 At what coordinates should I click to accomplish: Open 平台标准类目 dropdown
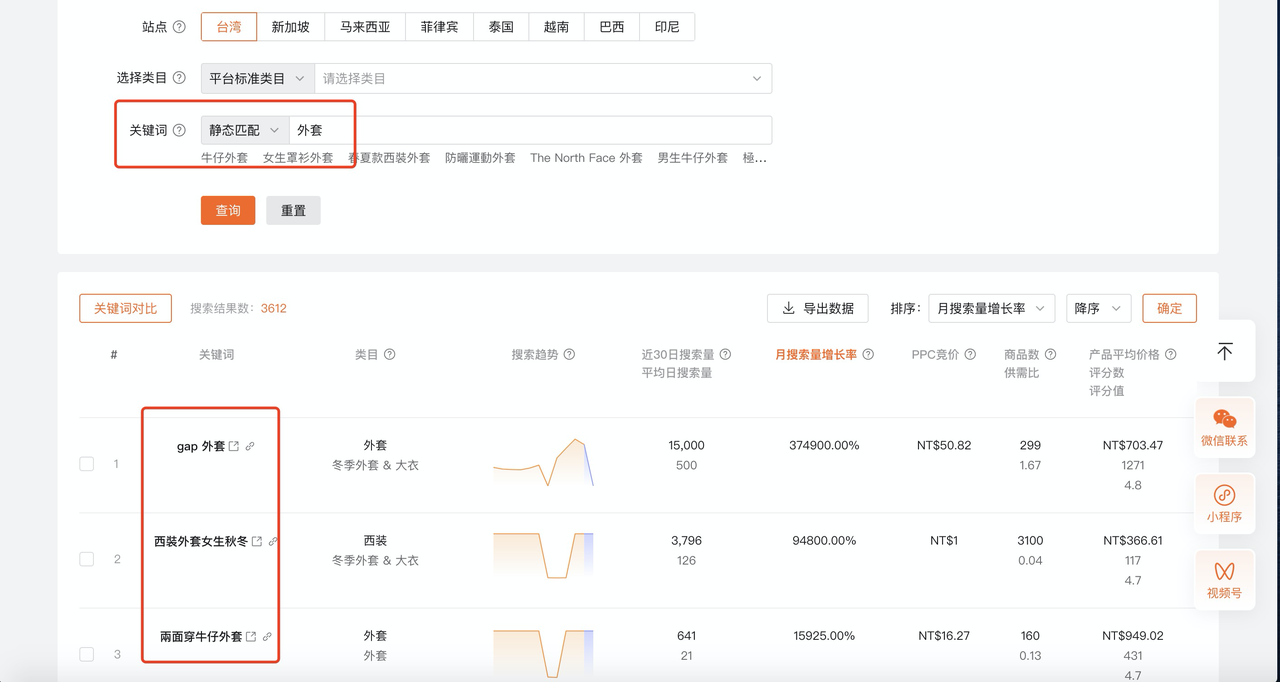(x=258, y=78)
